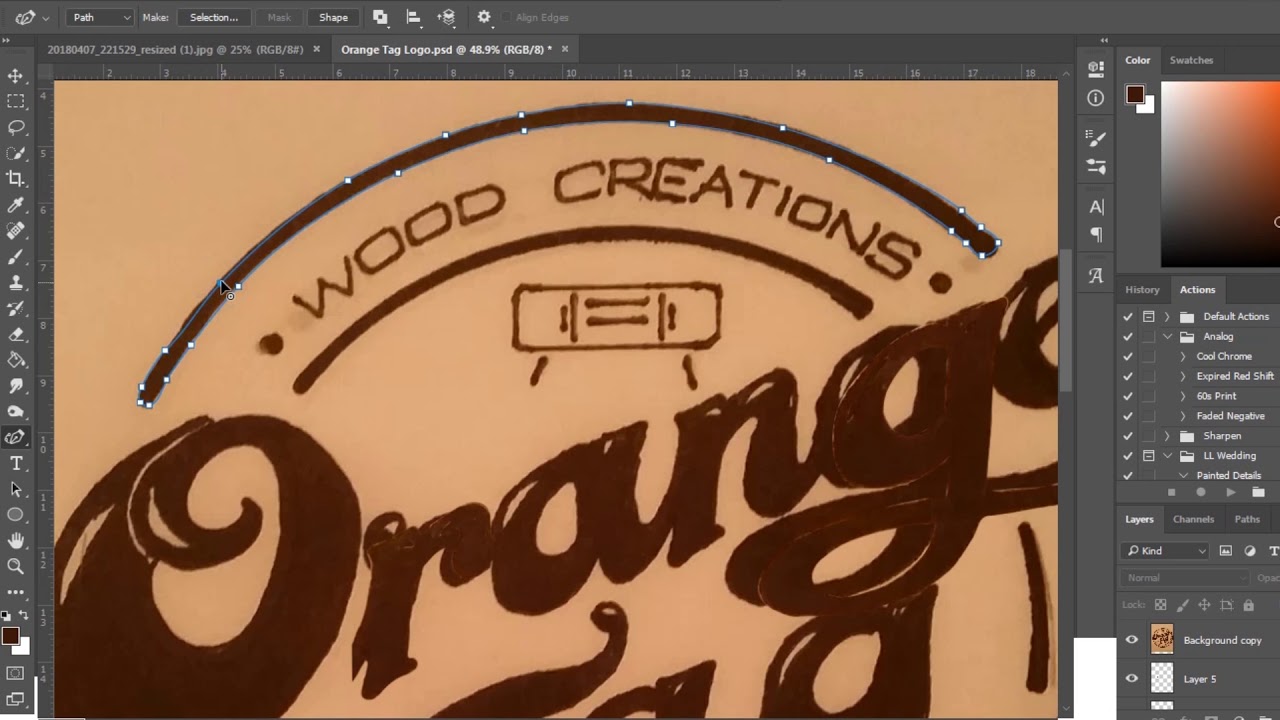The image size is (1280, 720).
Task: Select the Type tool
Action: [15, 463]
